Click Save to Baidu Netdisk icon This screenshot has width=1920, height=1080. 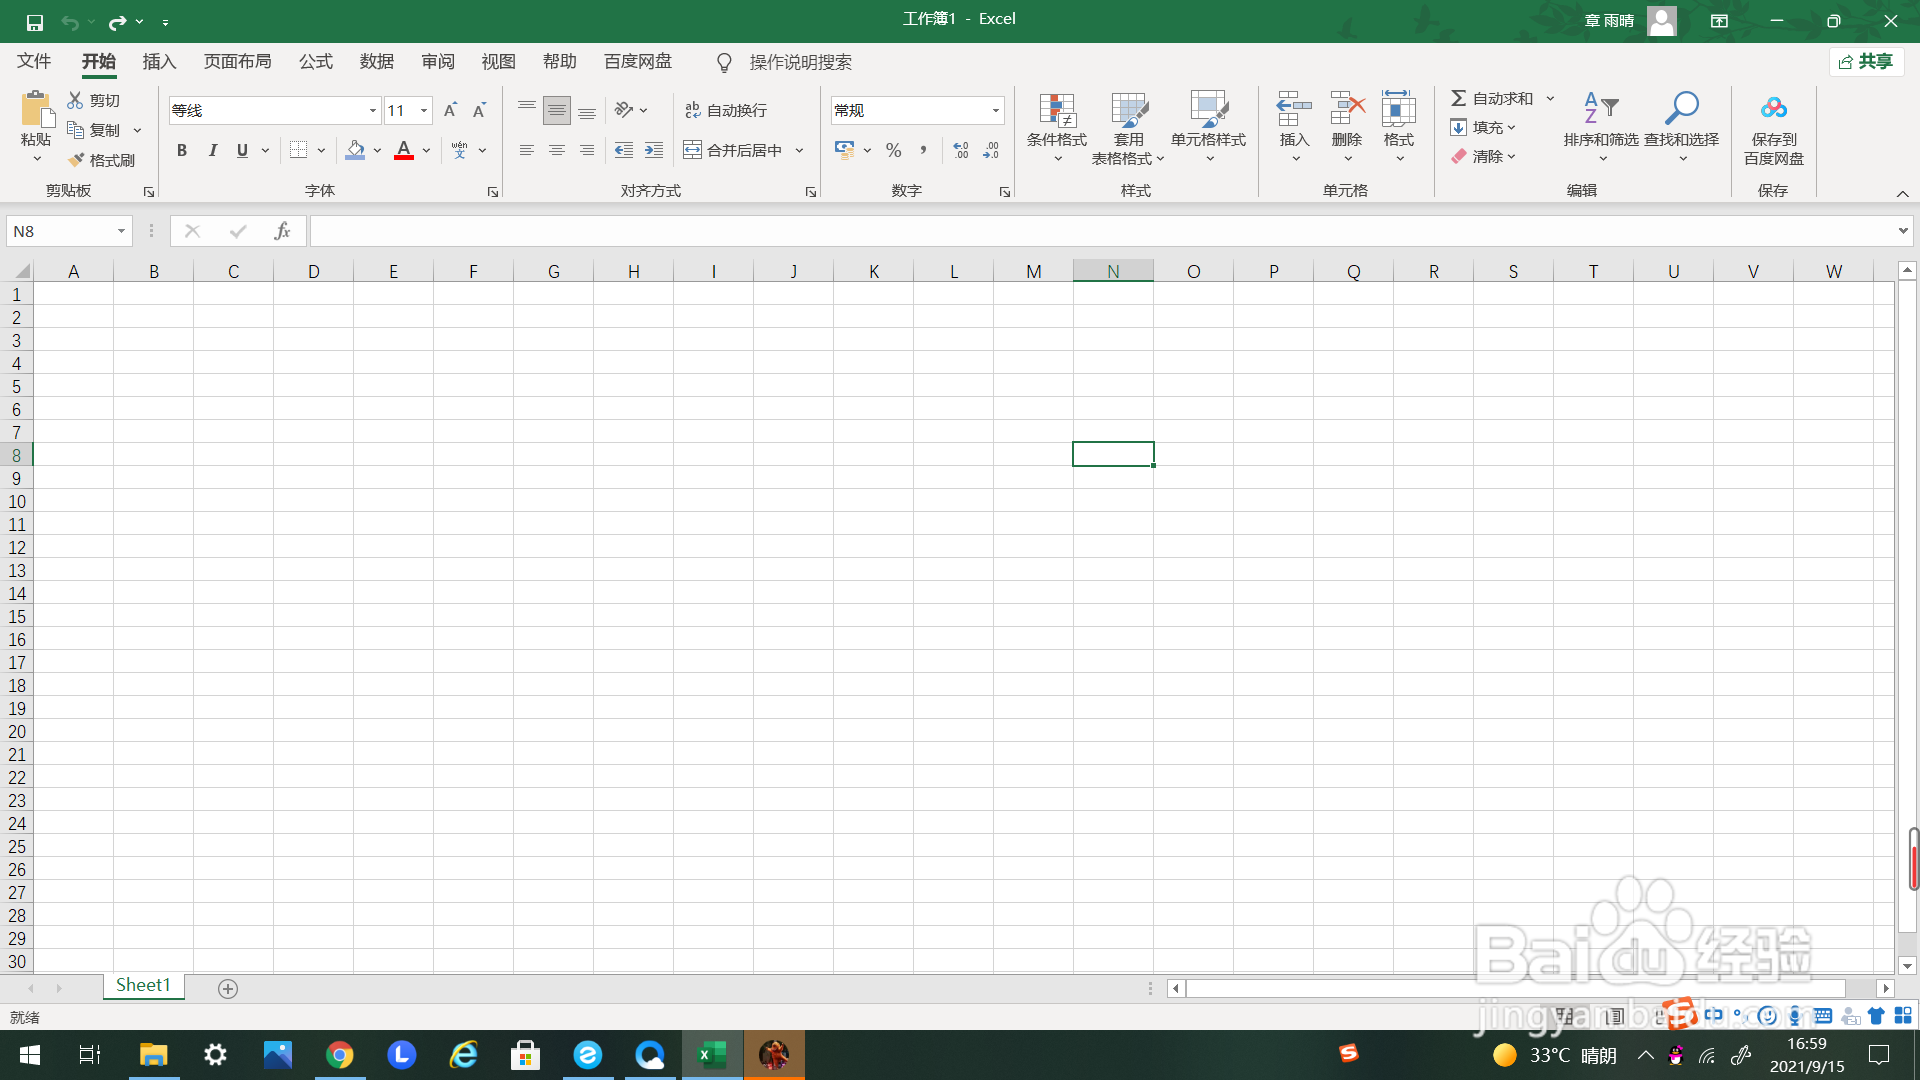click(x=1773, y=108)
